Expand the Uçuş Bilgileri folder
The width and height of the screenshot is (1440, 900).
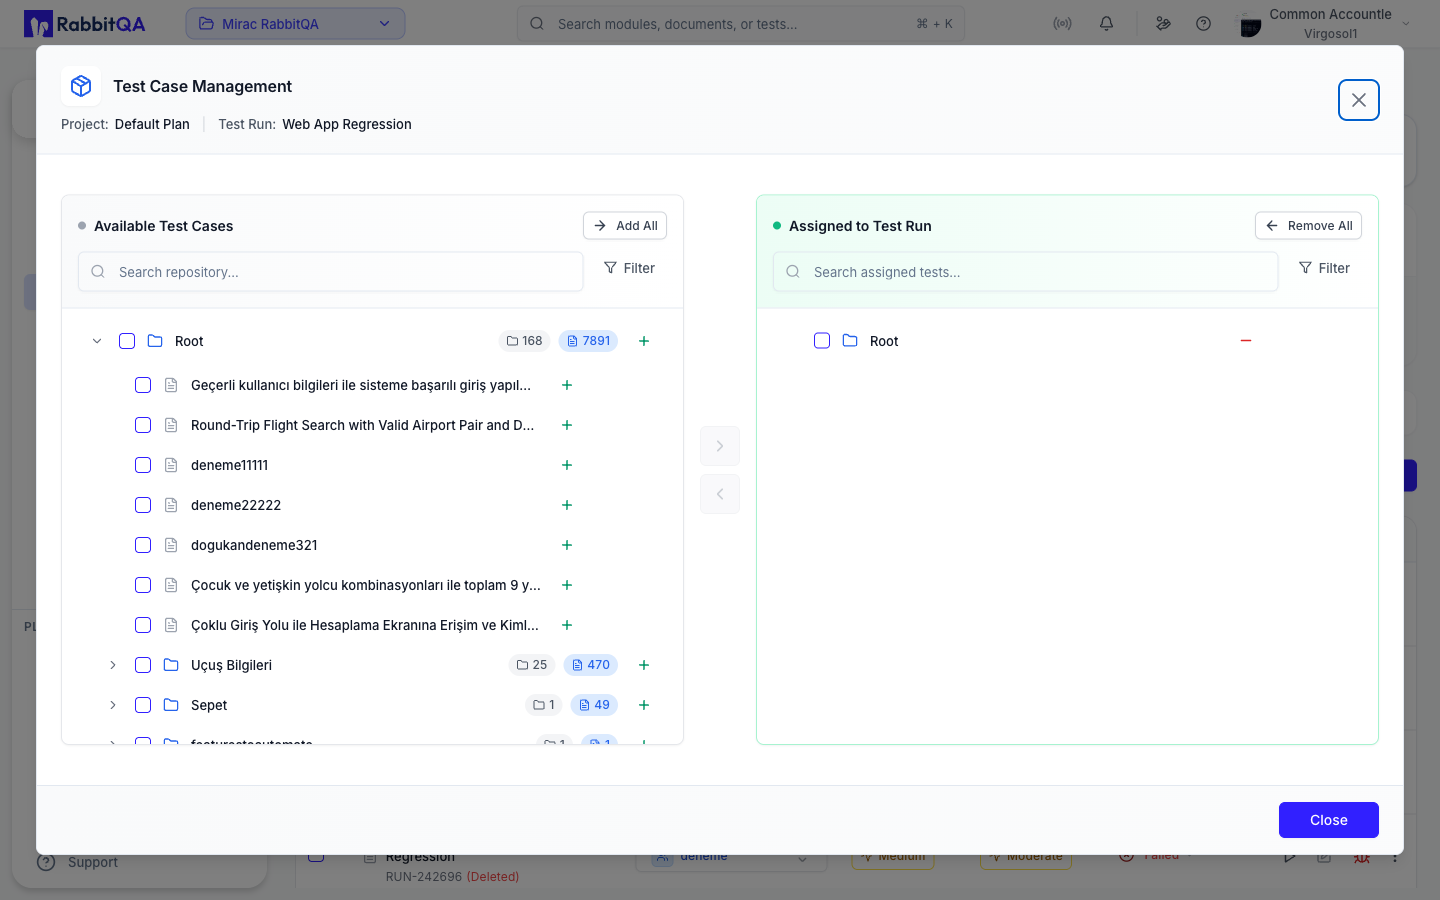113,665
